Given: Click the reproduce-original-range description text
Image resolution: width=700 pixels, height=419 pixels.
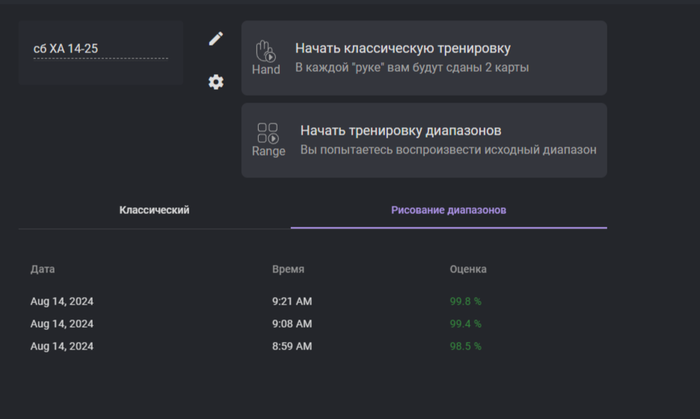Looking at the screenshot, I should click(x=448, y=150).
